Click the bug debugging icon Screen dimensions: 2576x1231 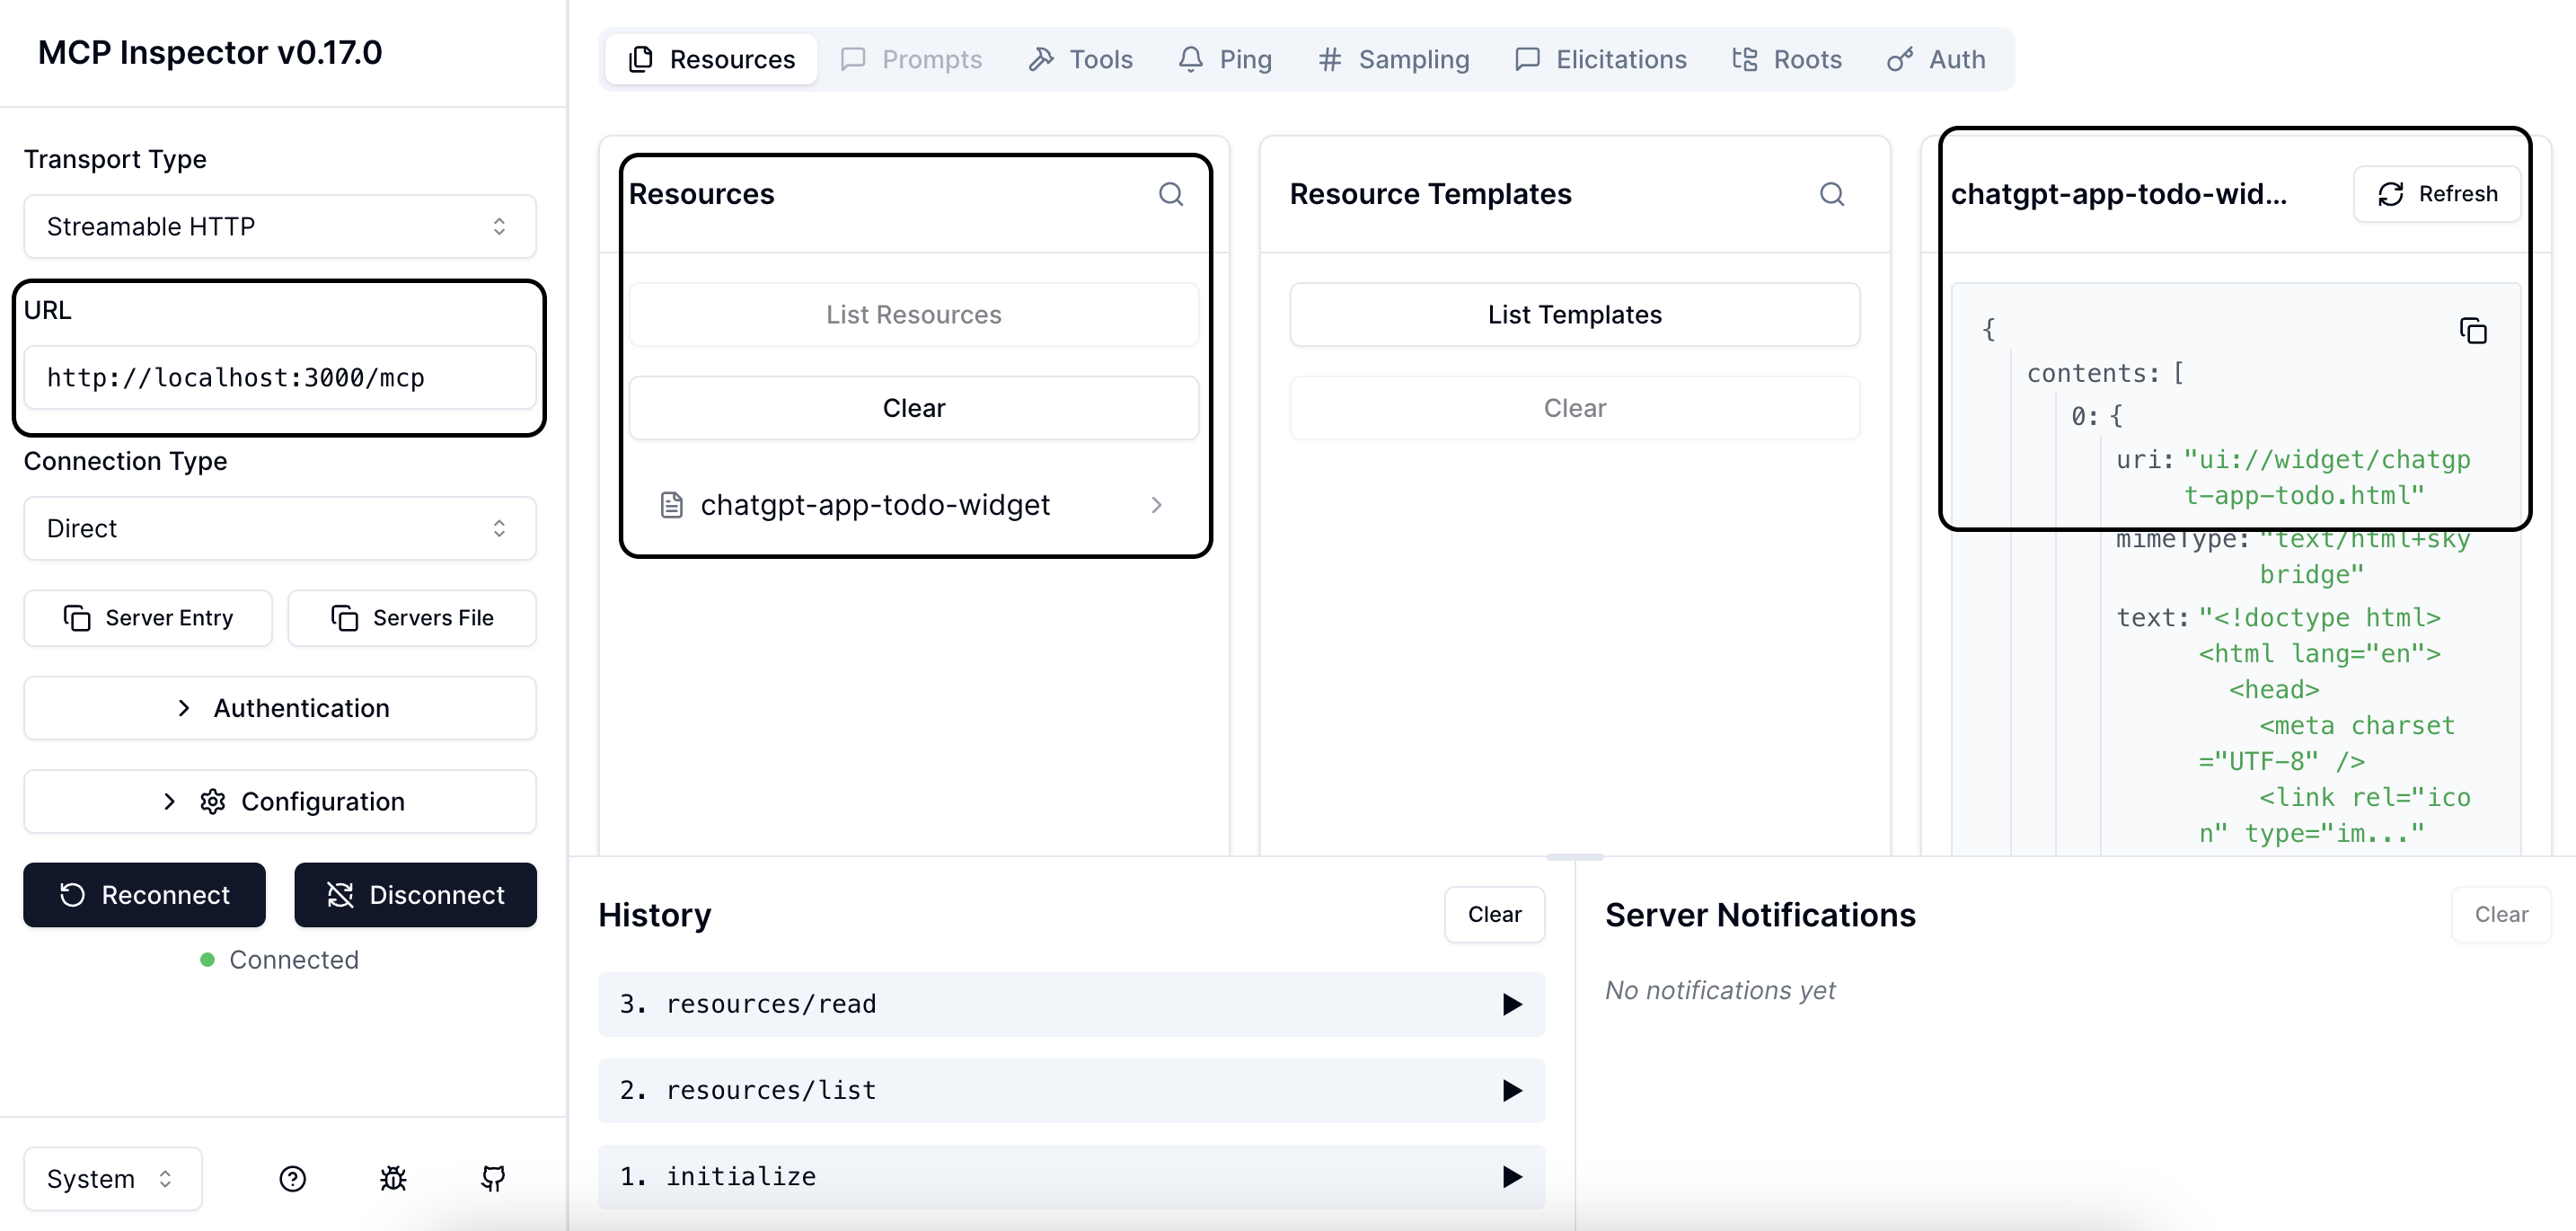tap(393, 1179)
